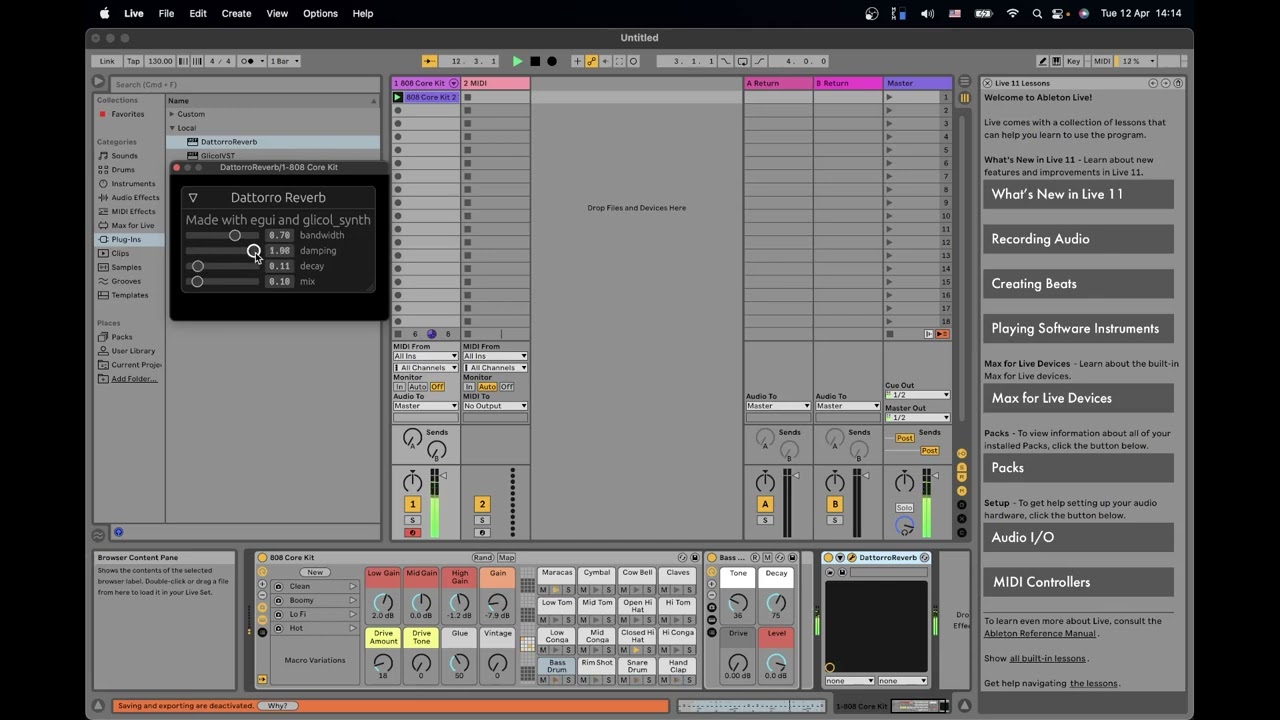Click the arm record button on track 1

[x=412, y=533]
